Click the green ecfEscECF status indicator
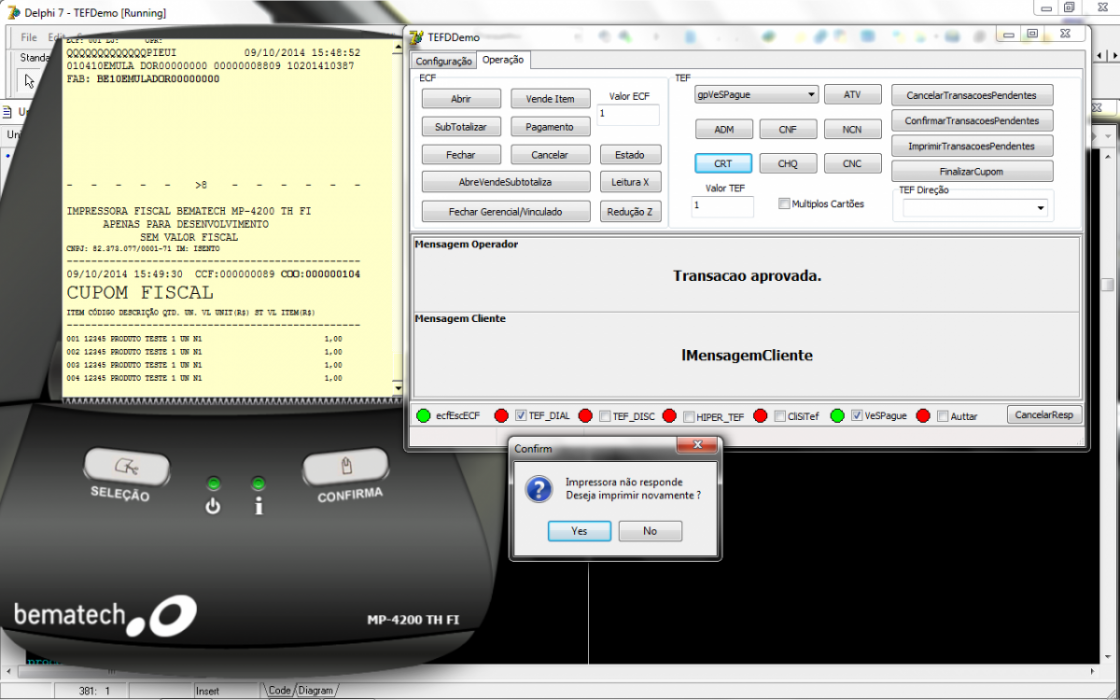 tap(424, 416)
